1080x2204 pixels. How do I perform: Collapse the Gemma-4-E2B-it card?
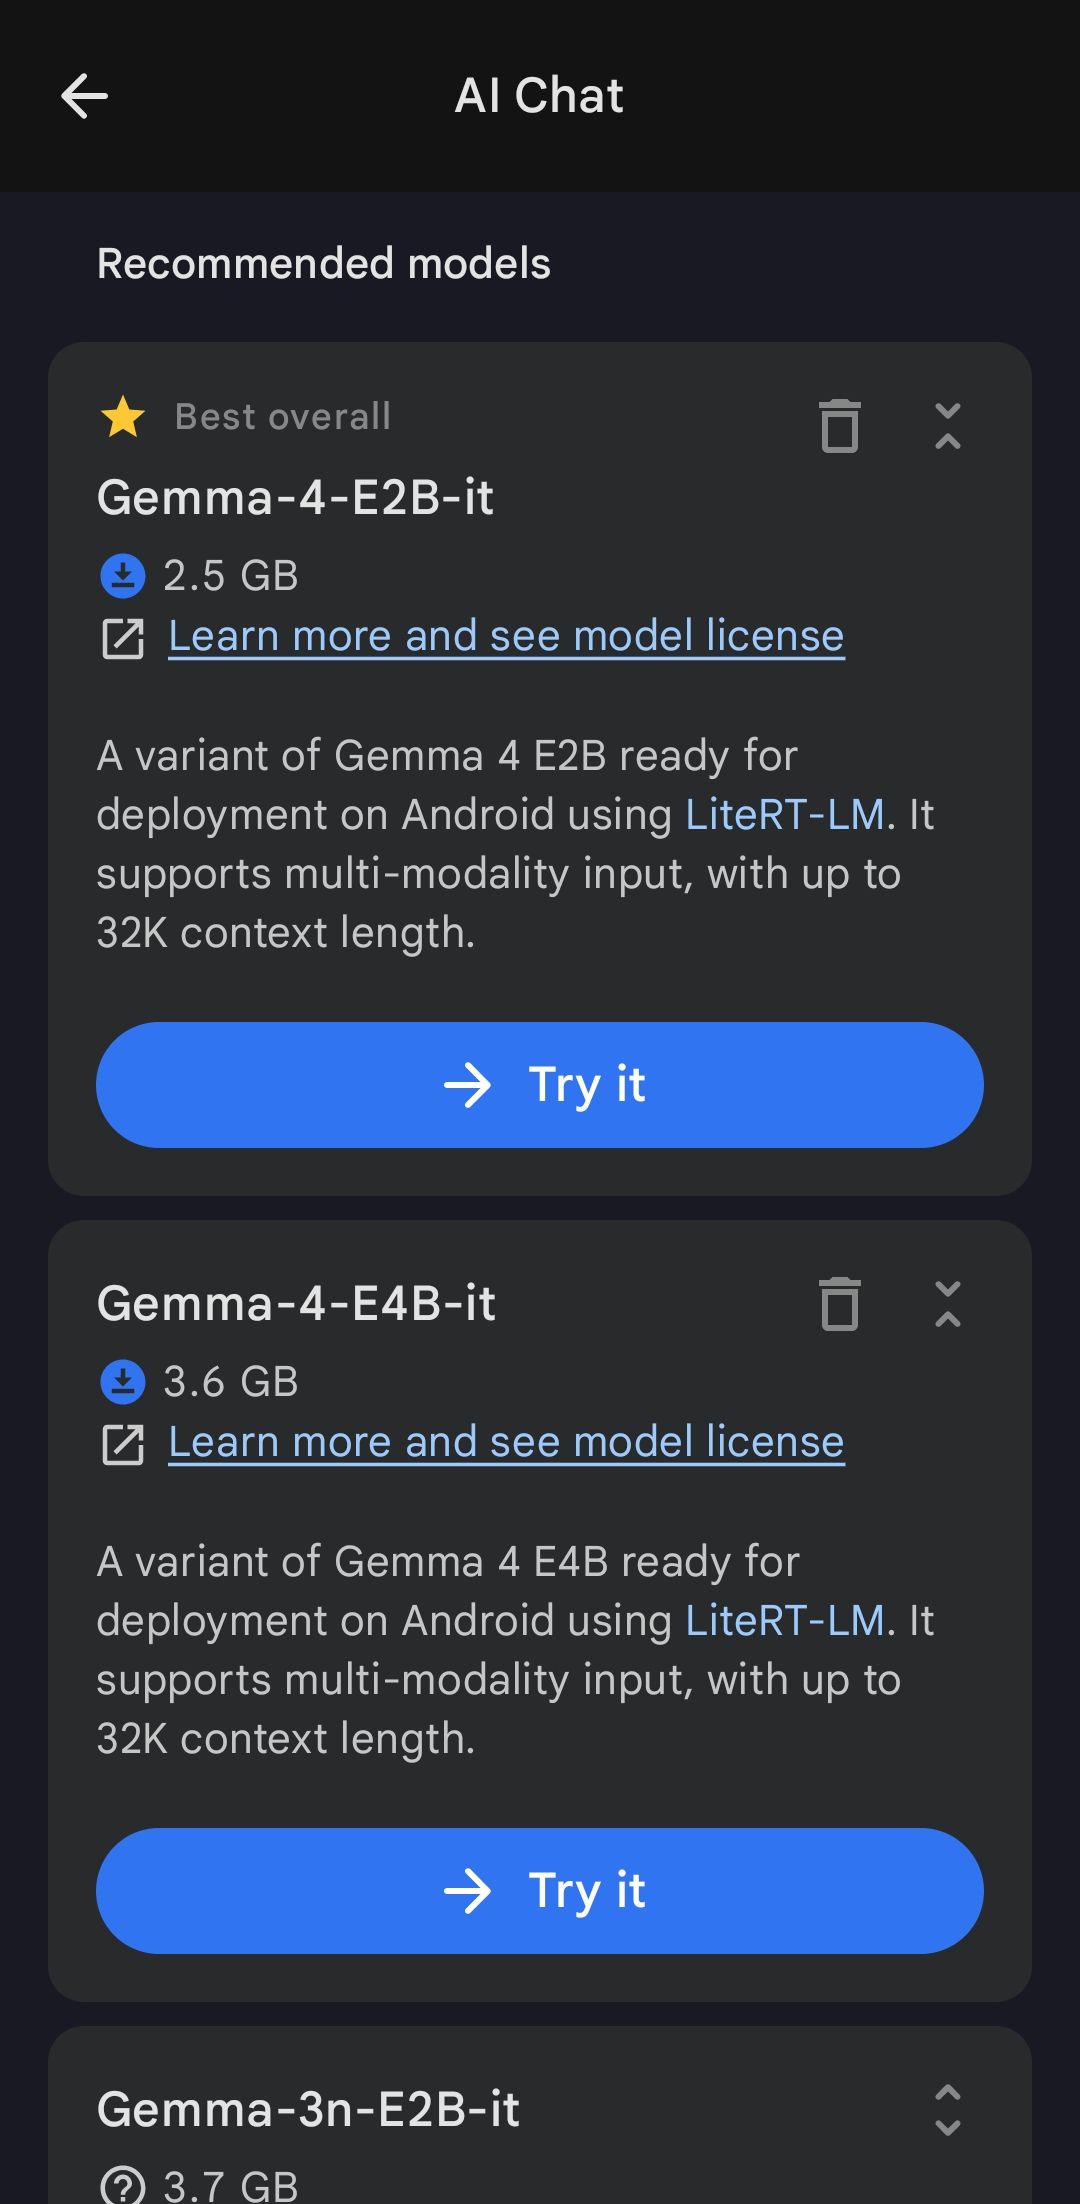[947, 427]
